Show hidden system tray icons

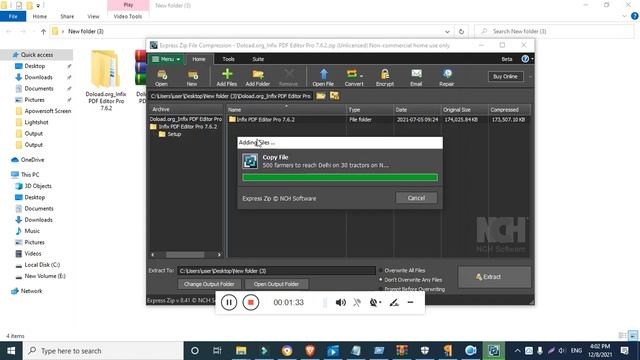517,351
